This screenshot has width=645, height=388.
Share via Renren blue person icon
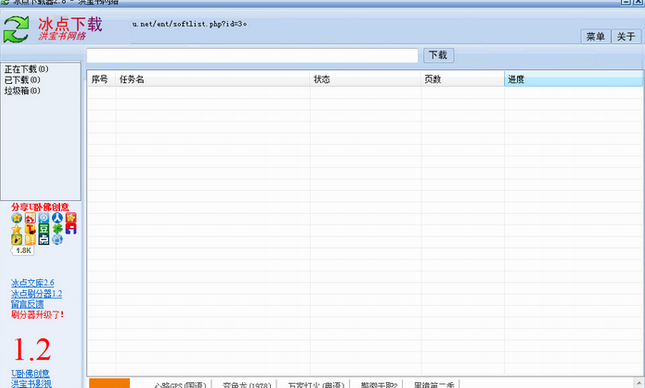(x=57, y=218)
